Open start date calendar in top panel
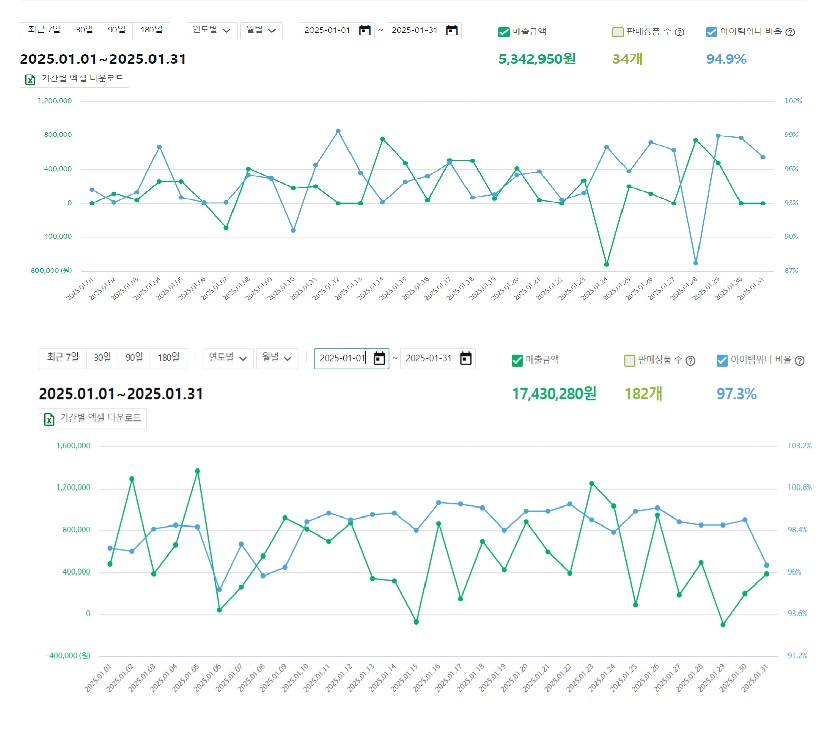Screen dimensions: 833x746 coord(364,30)
